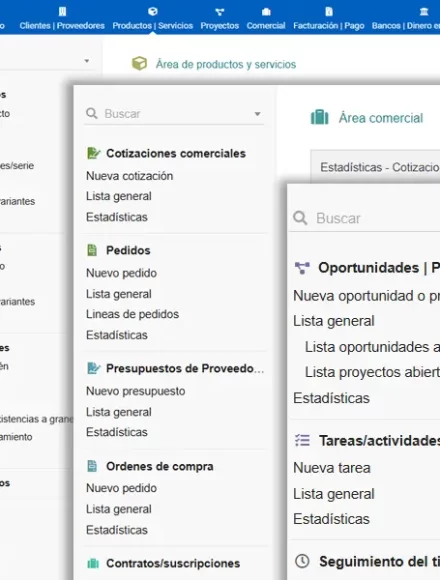Open Estadísticas under Ordenes de compra

[x=117, y=530]
